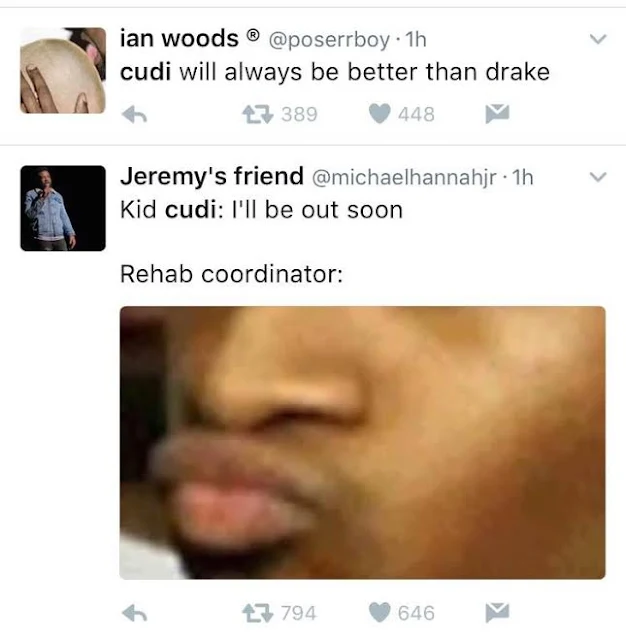626x640 pixels.
Task: Reply to Jeremy's friend's tweet
Action: (x=134, y=613)
